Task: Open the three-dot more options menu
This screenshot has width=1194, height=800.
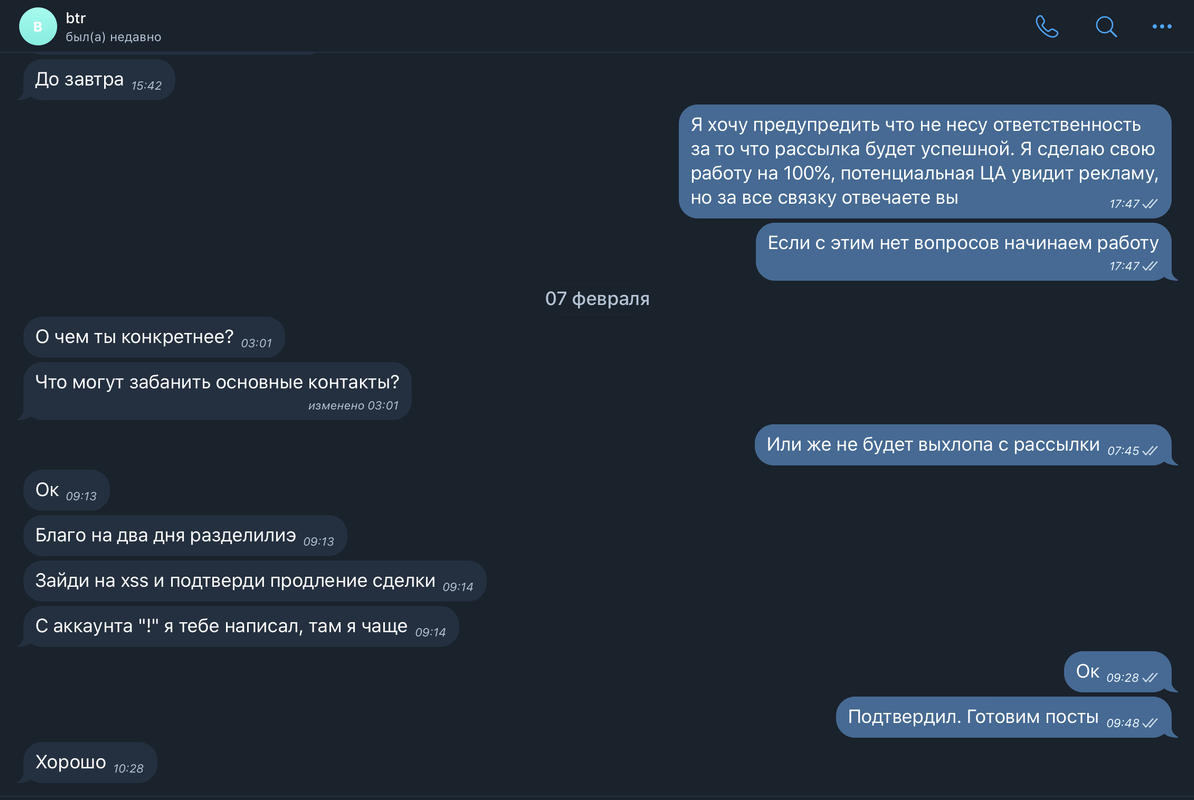Action: 1161,27
